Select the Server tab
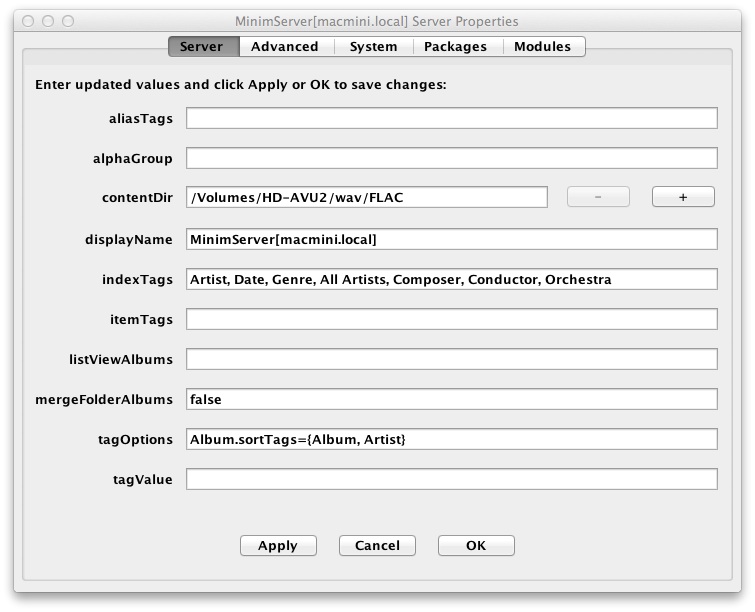The image size is (755, 612). [201, 47]
